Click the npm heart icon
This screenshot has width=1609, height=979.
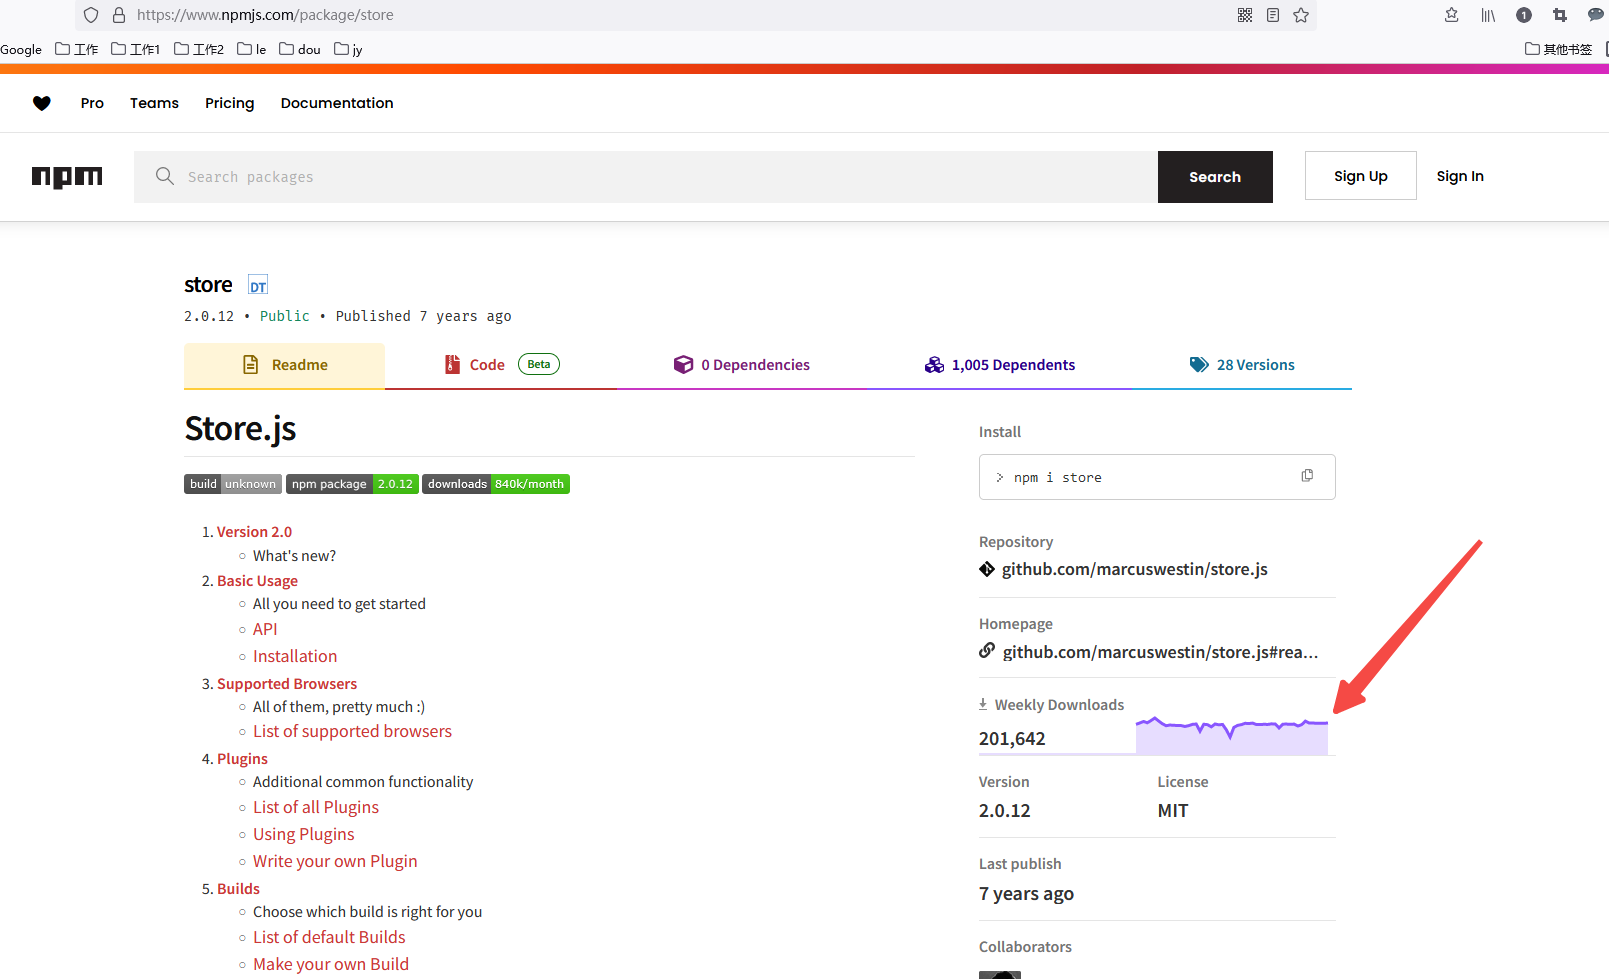coord(42,103)
